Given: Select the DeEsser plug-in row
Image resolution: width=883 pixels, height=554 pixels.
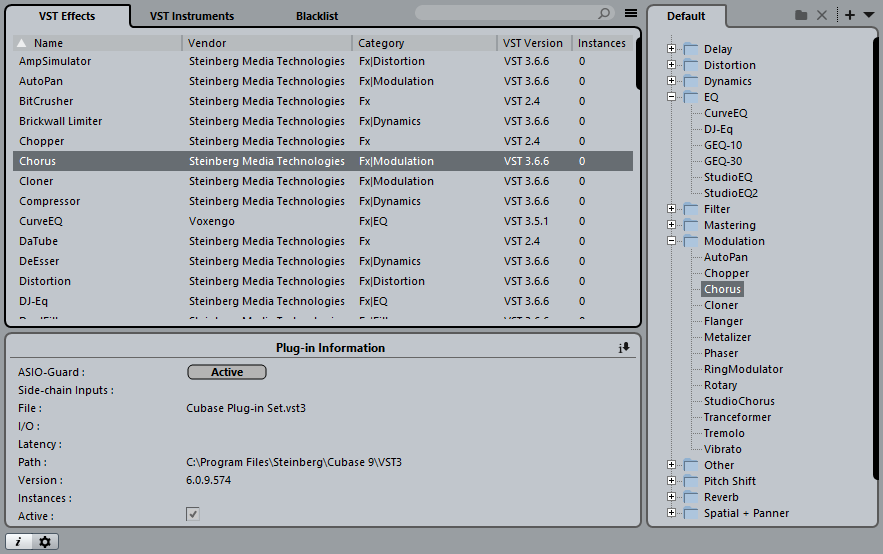Looking at the screenshot, I should (x=323, y=261).
